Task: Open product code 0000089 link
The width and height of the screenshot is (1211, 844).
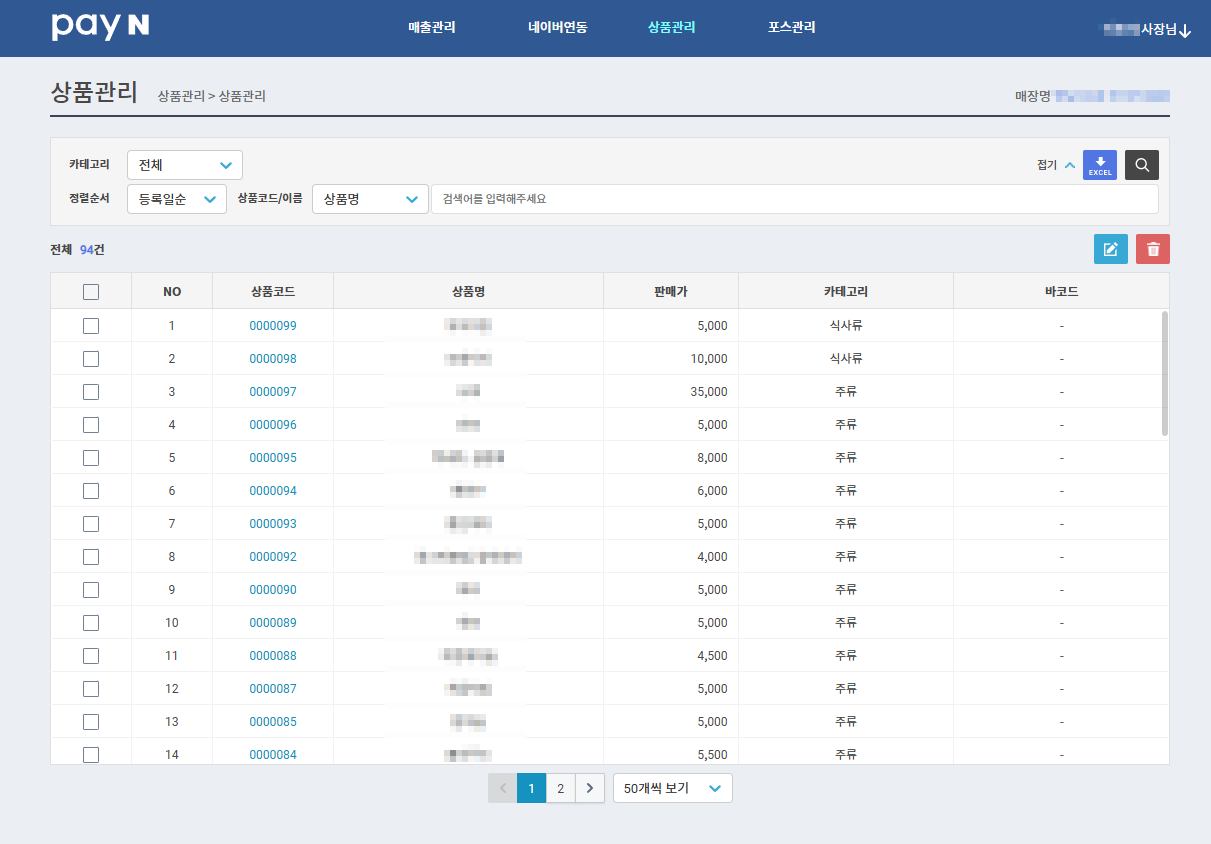Action: click(273, 623)
